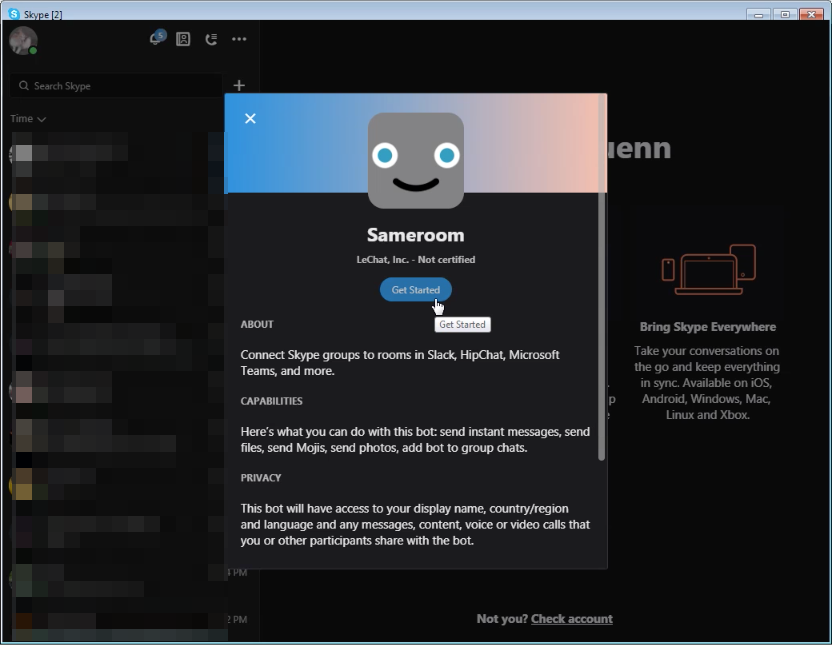Click 'LeChat, Inc. - Not certified' text

tap(415, 259)
